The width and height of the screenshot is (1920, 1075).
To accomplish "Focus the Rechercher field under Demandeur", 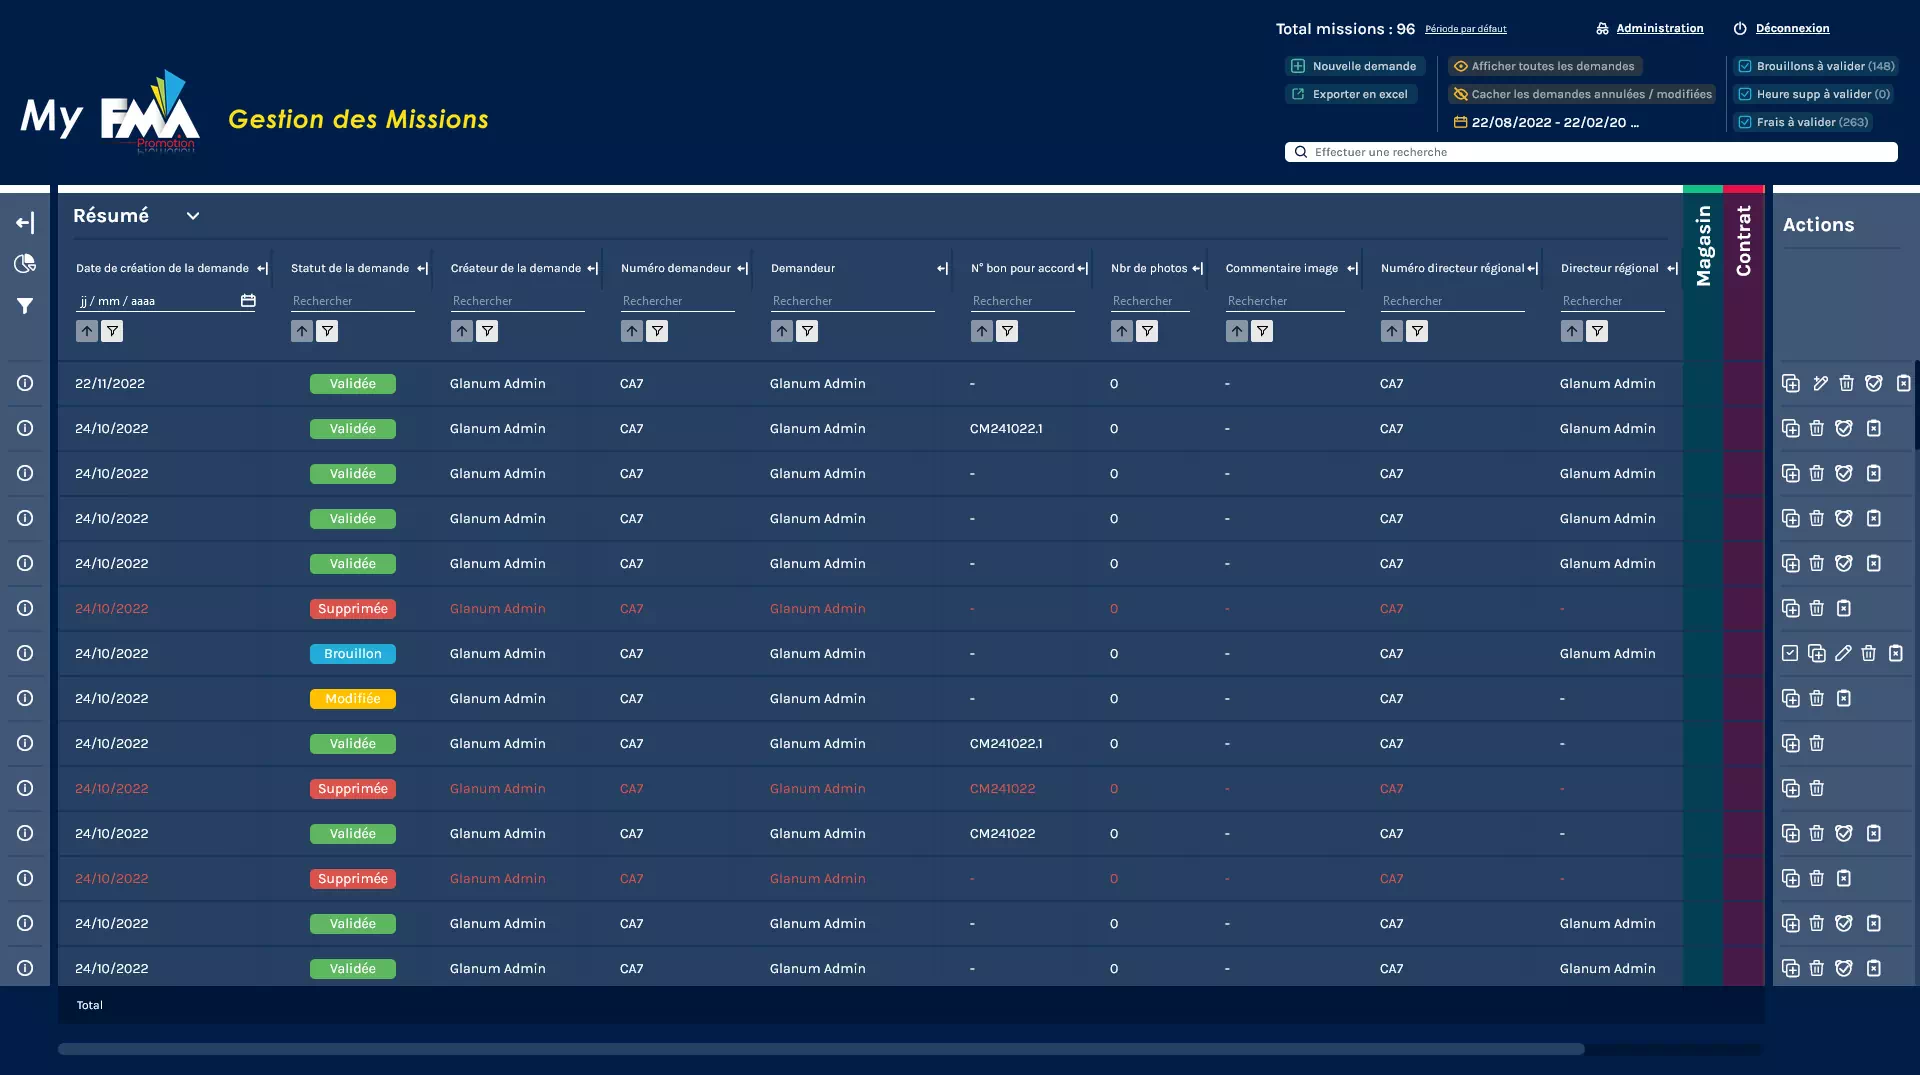I will point(853,301).
